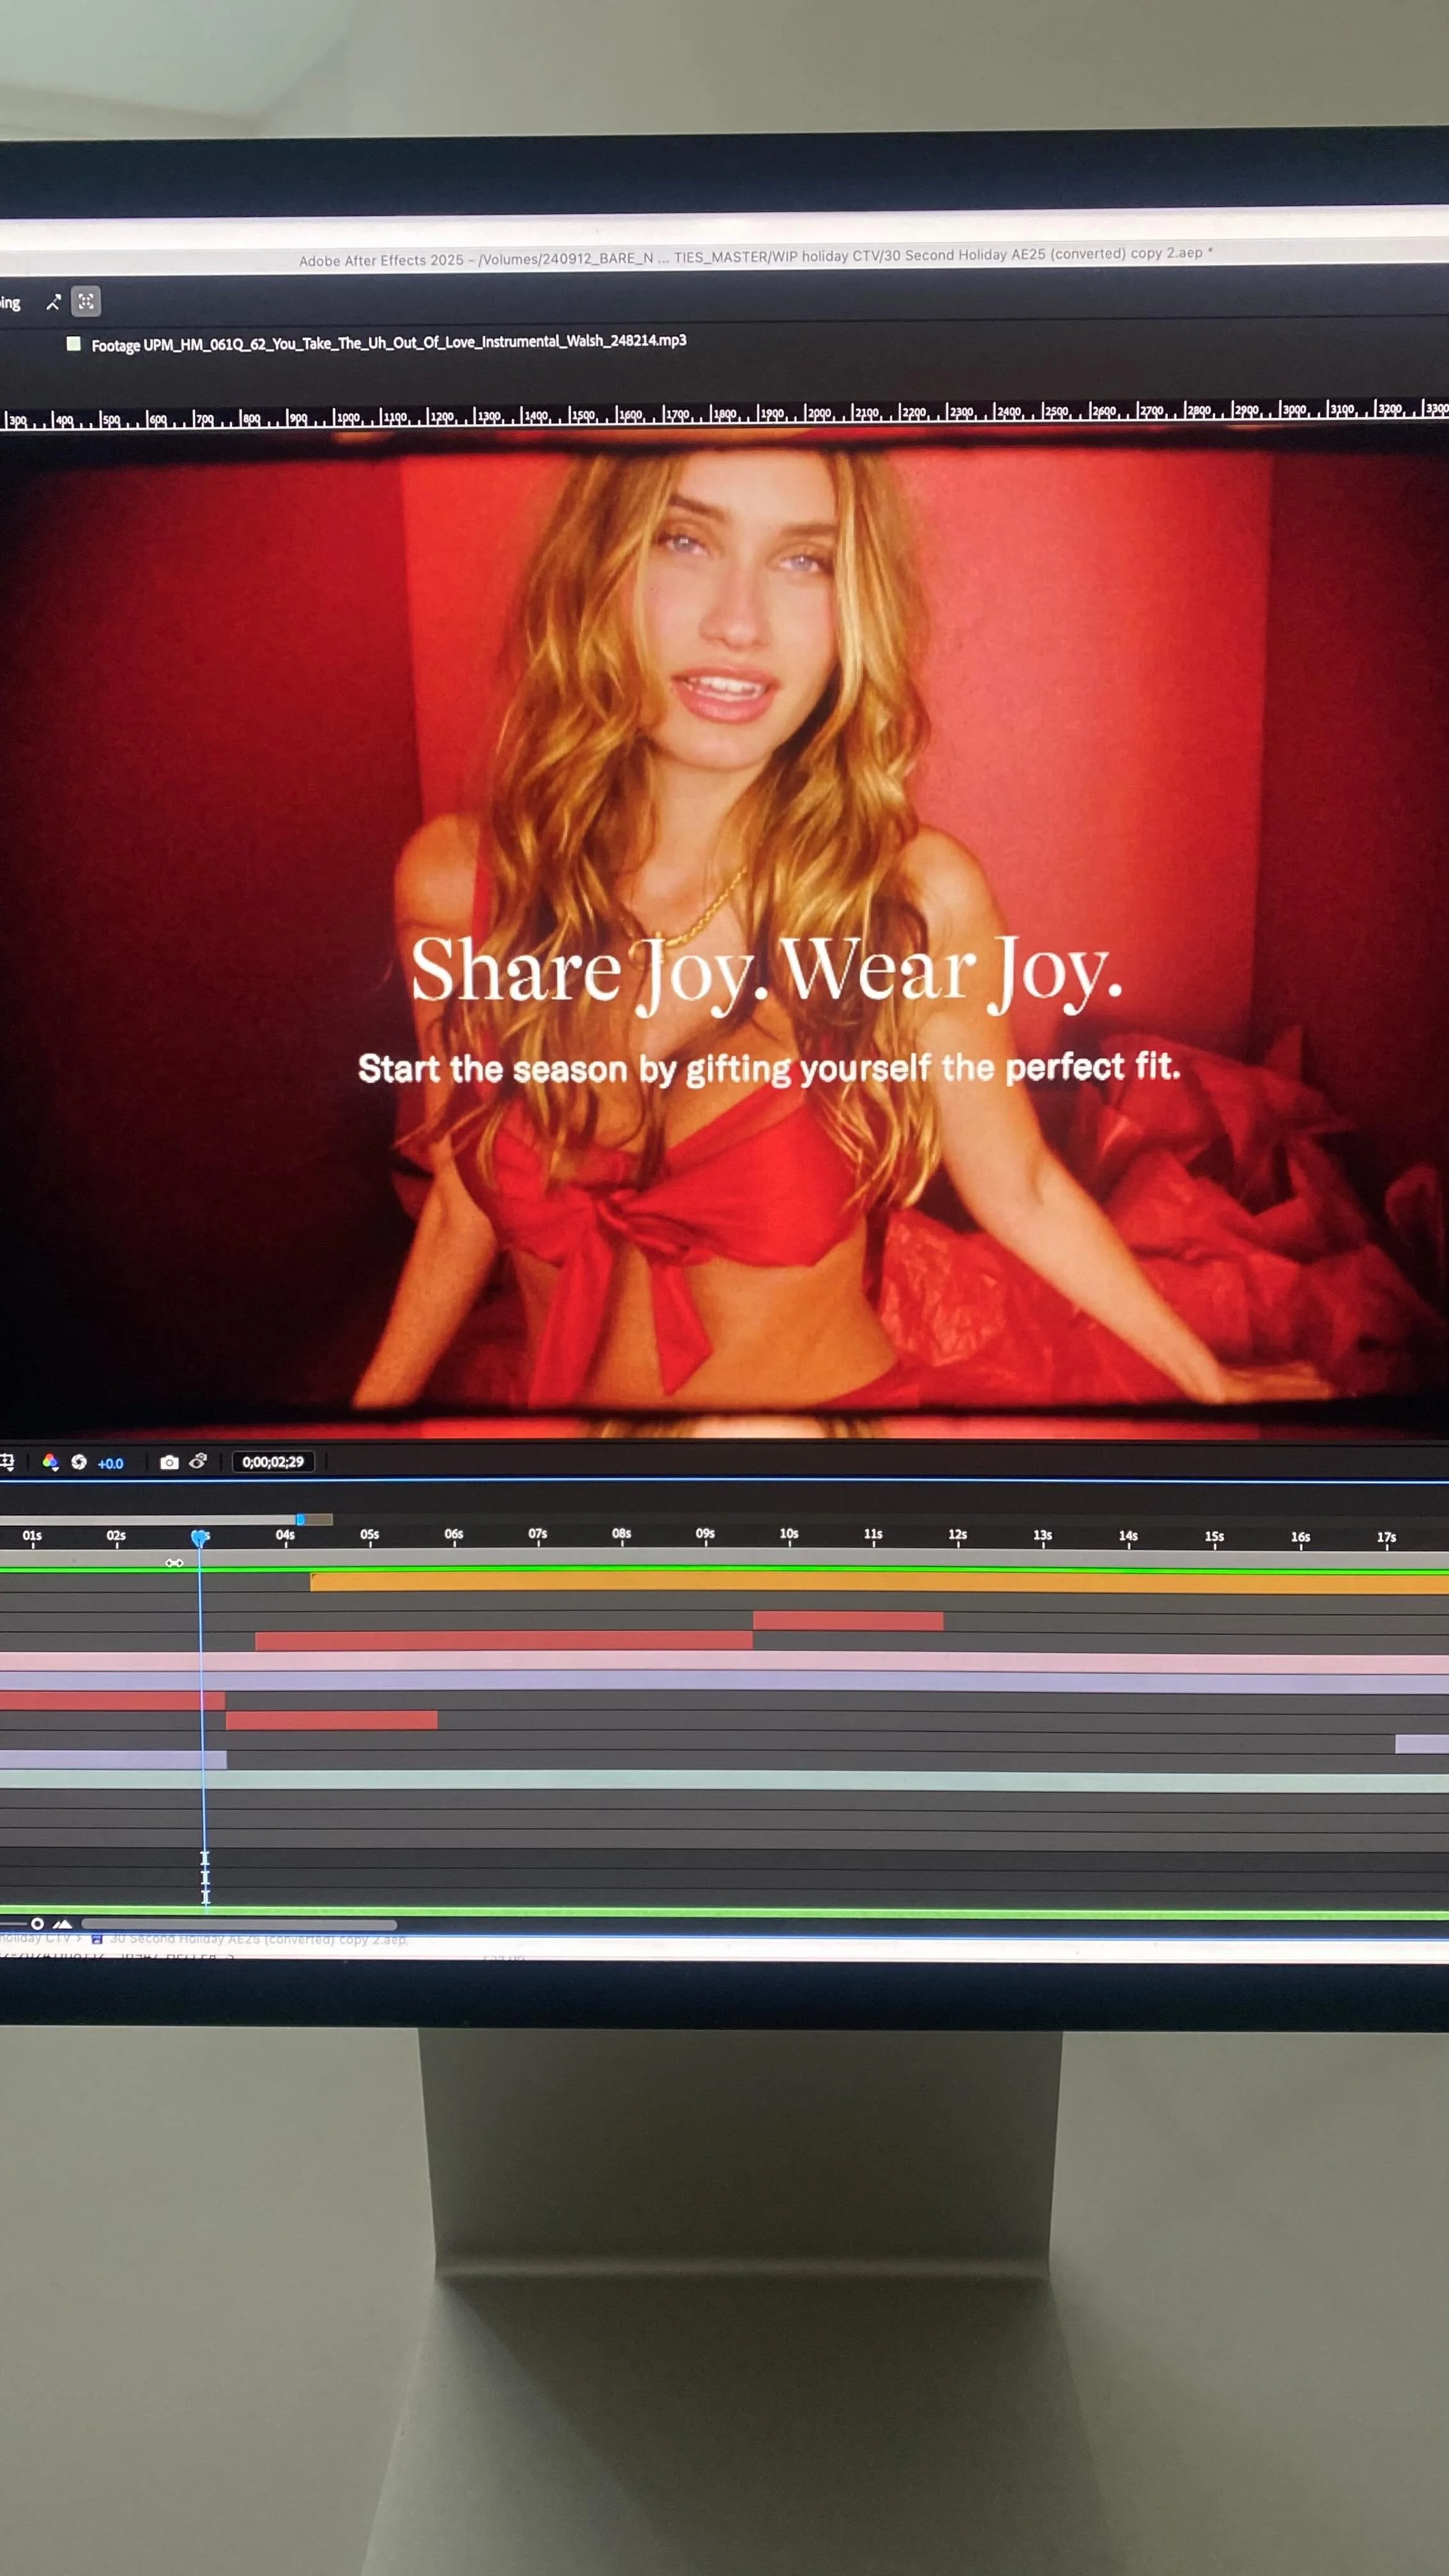1449x2576 pixels.
Task: Click the green label square beside Footage
Action: (73, 344)
